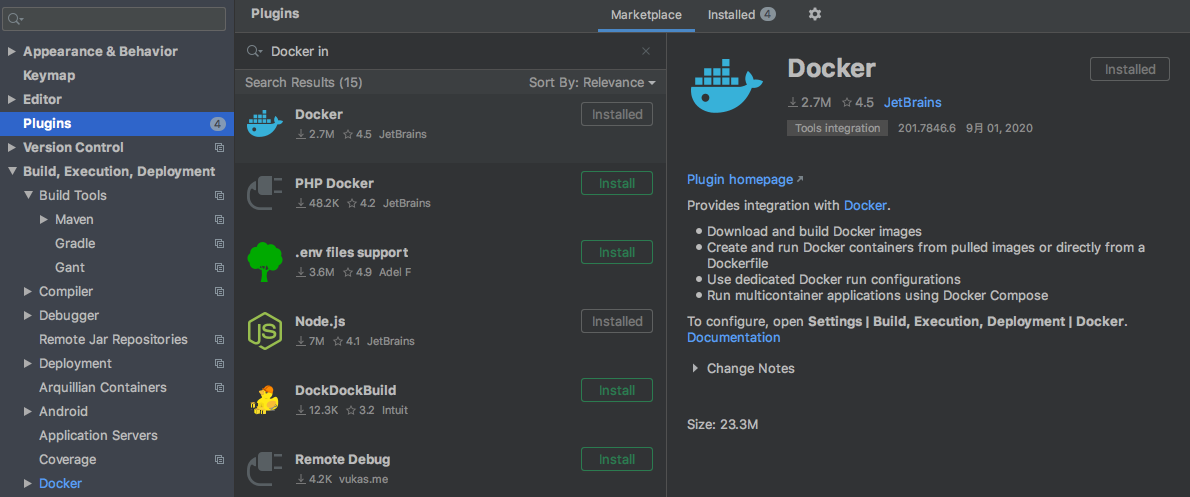Open Sort By: Relevance dropdown
The width and height of the screenshot is (1190, 497).
pyautogui.click(x=592, y=82)
